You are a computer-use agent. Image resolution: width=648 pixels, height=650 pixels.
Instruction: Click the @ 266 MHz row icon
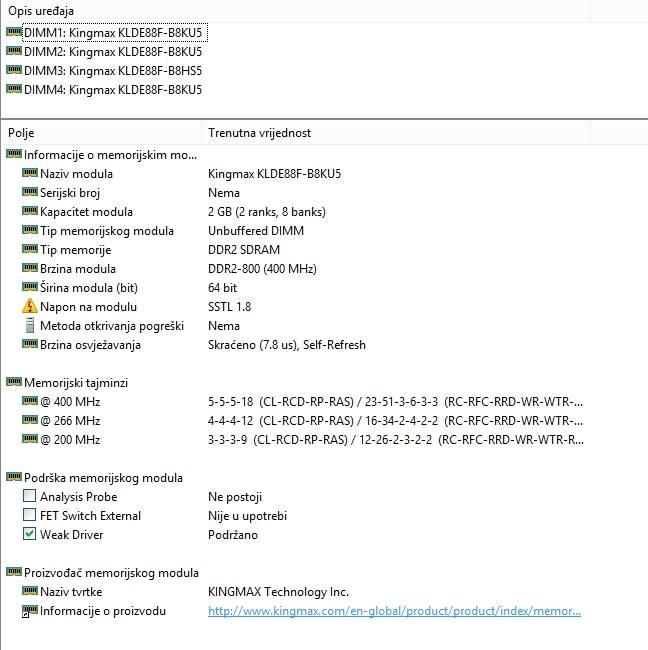pos(30,420)
